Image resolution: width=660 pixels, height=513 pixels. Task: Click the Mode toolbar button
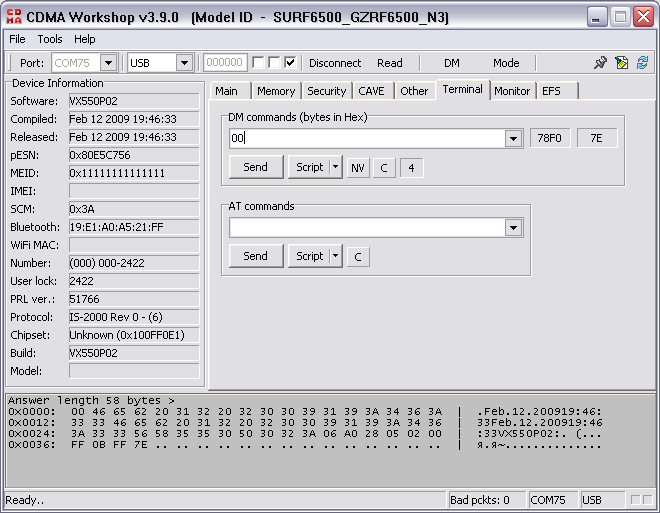click(506, 63)
